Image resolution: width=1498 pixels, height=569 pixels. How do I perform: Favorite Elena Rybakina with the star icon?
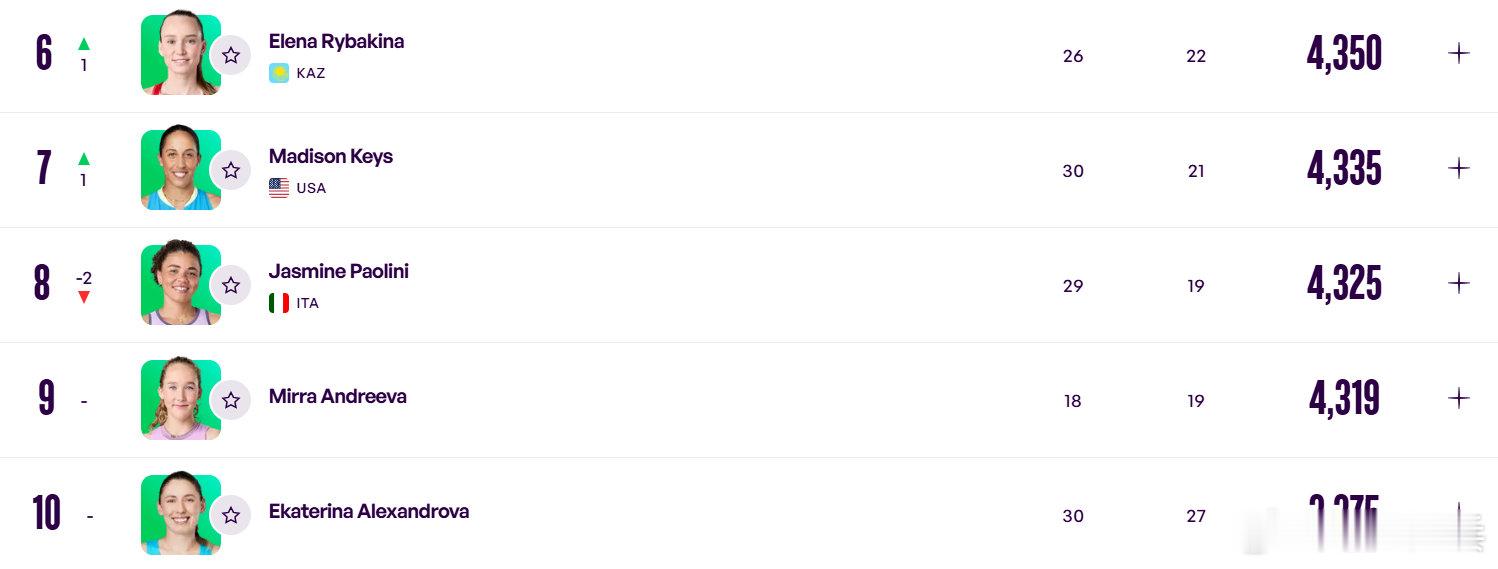(231, 55)
